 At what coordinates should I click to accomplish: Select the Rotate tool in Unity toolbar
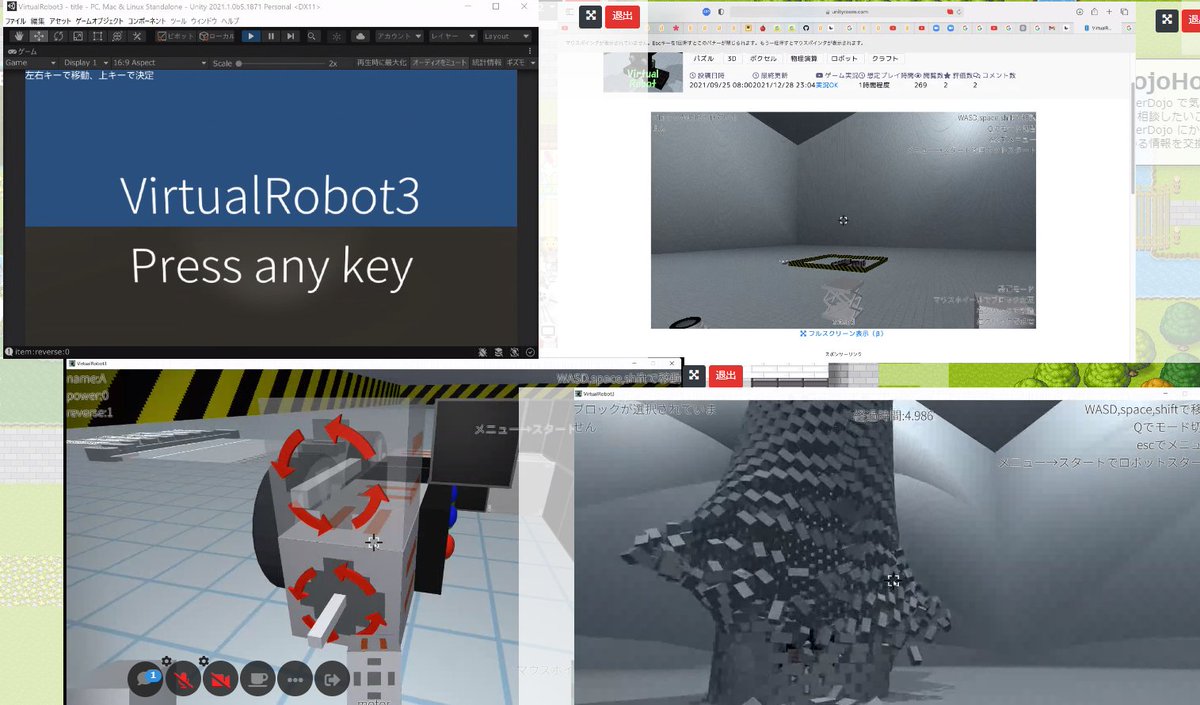[x=58, y=36]
